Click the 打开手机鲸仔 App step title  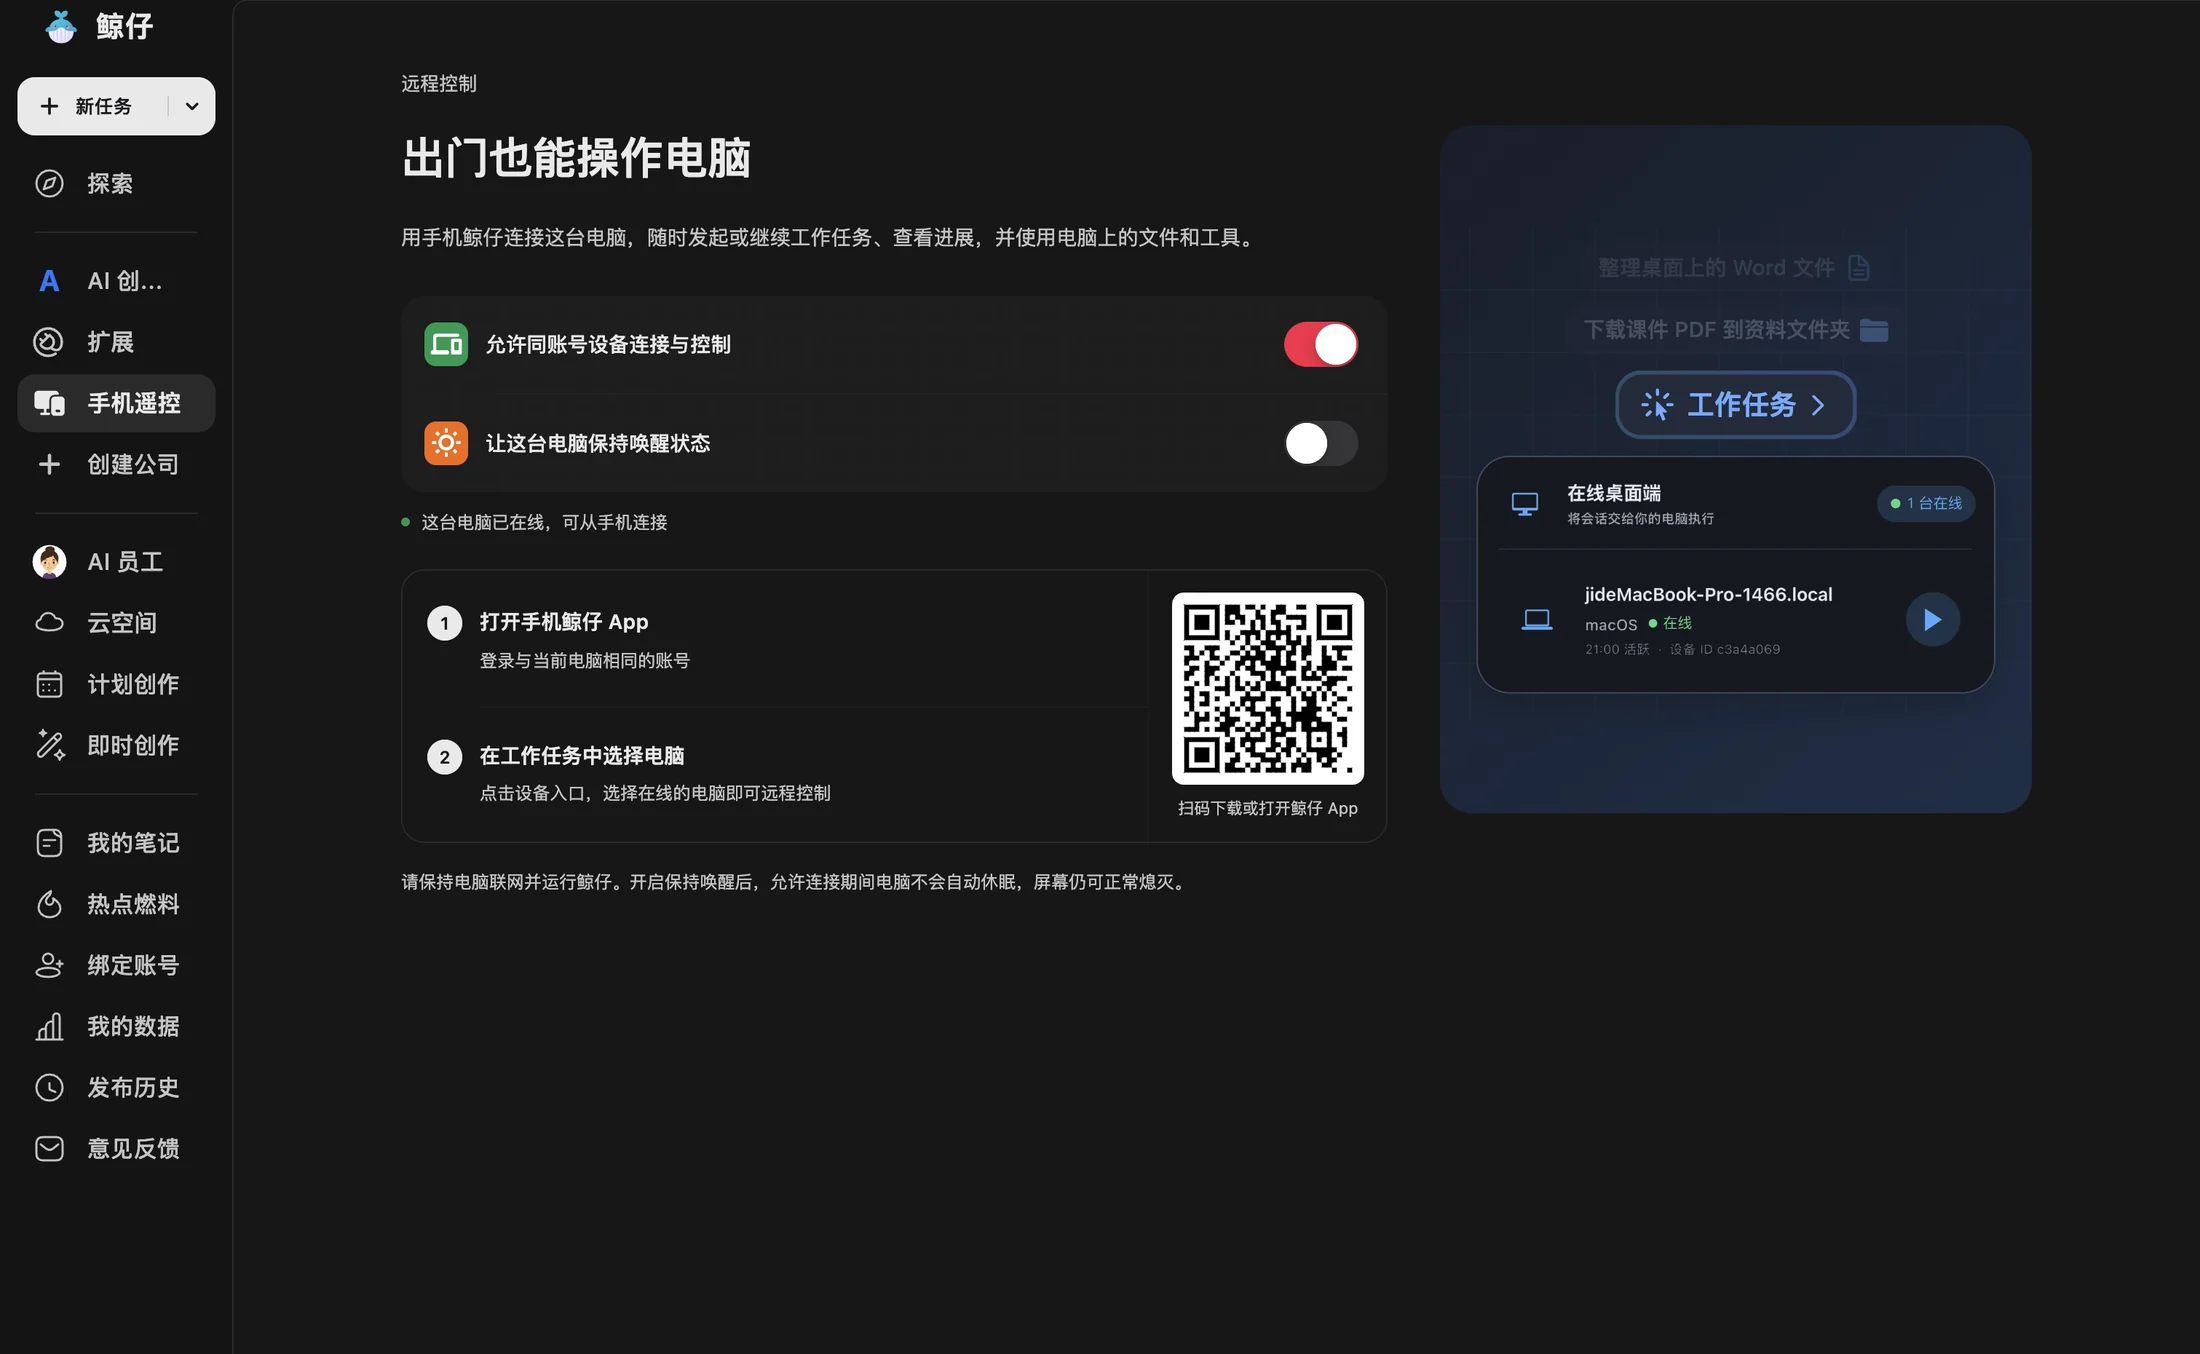(564, 622)
